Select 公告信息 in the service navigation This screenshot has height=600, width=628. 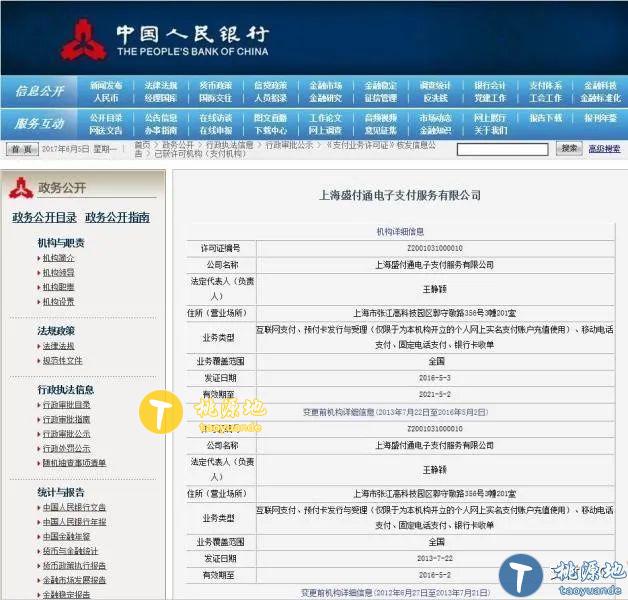(x=161, y=118)
